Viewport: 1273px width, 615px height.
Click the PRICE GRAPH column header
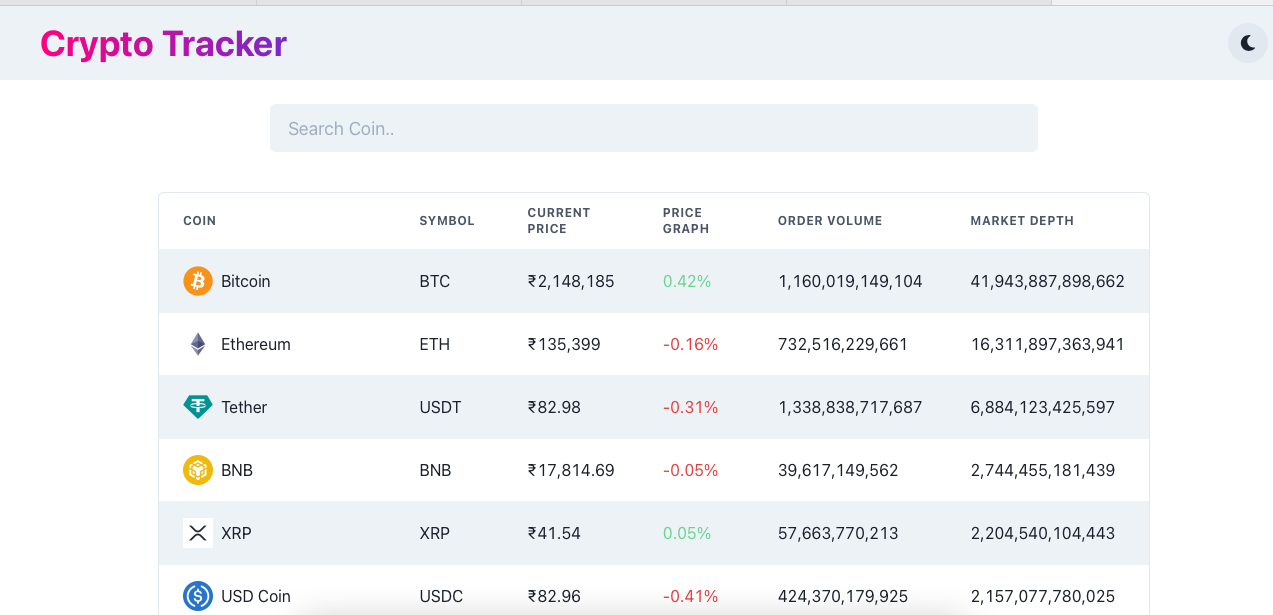click(686, 221)
